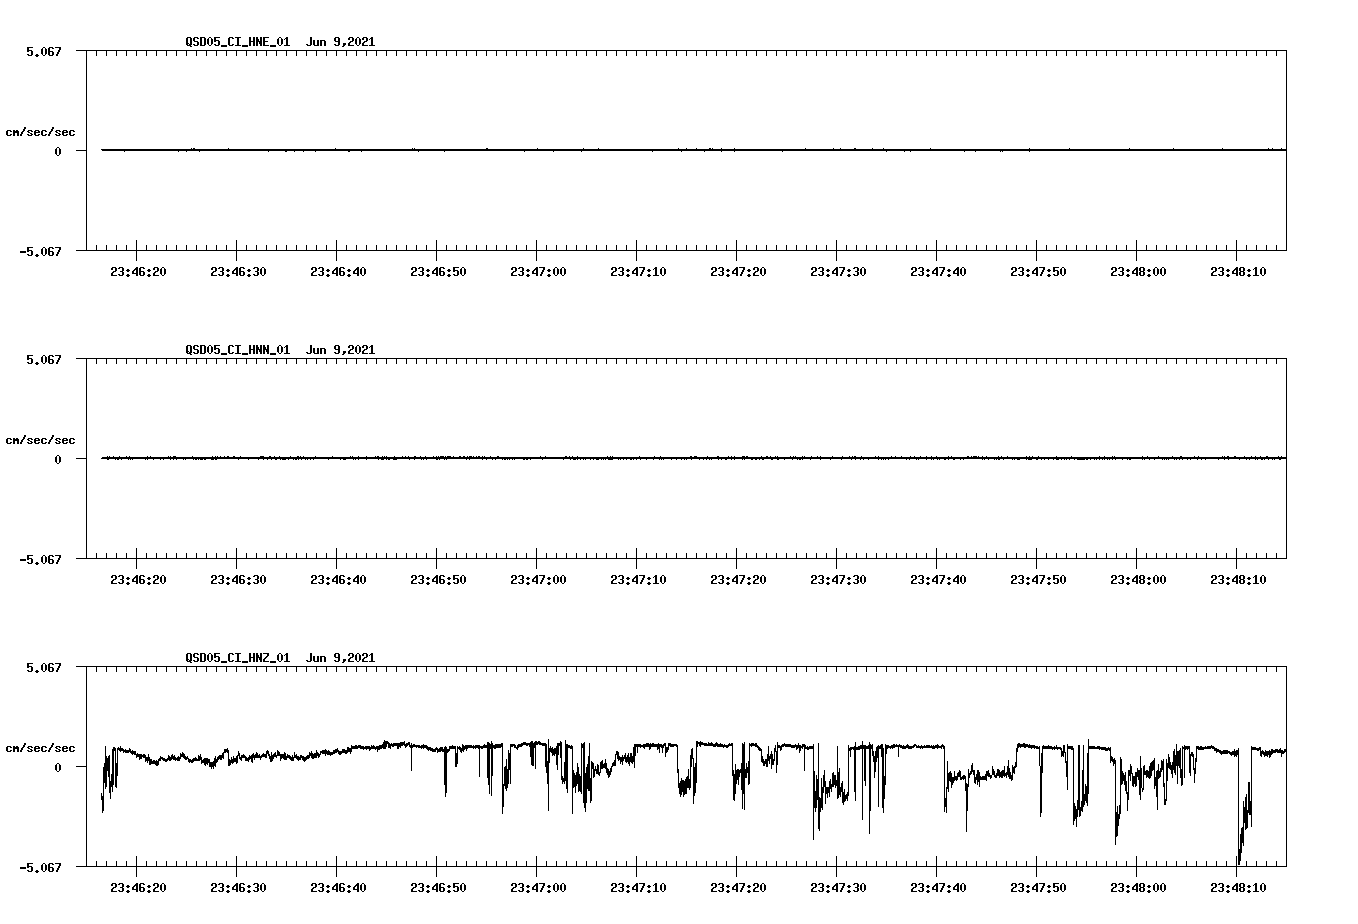The height and width of the screenshot is (924, 1358).
Task: Click the 5.067 upper limit on HNN plot
Action: (x=44, y=359)
